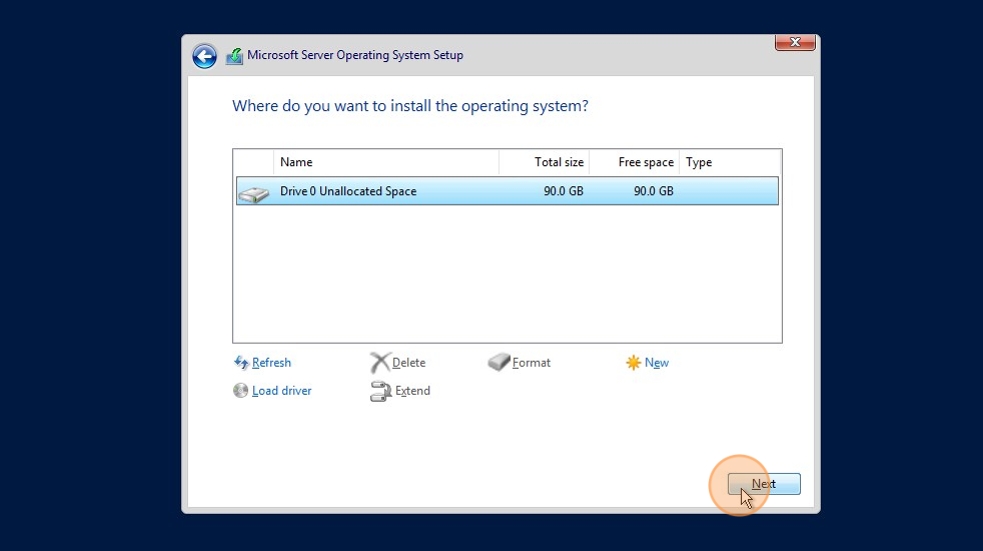
Task: Open the Load driver link
Action: [x=281, y=391]
